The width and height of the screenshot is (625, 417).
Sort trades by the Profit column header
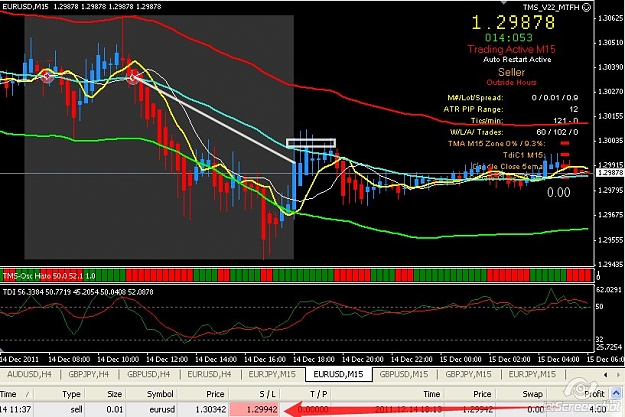click(594, 394)
